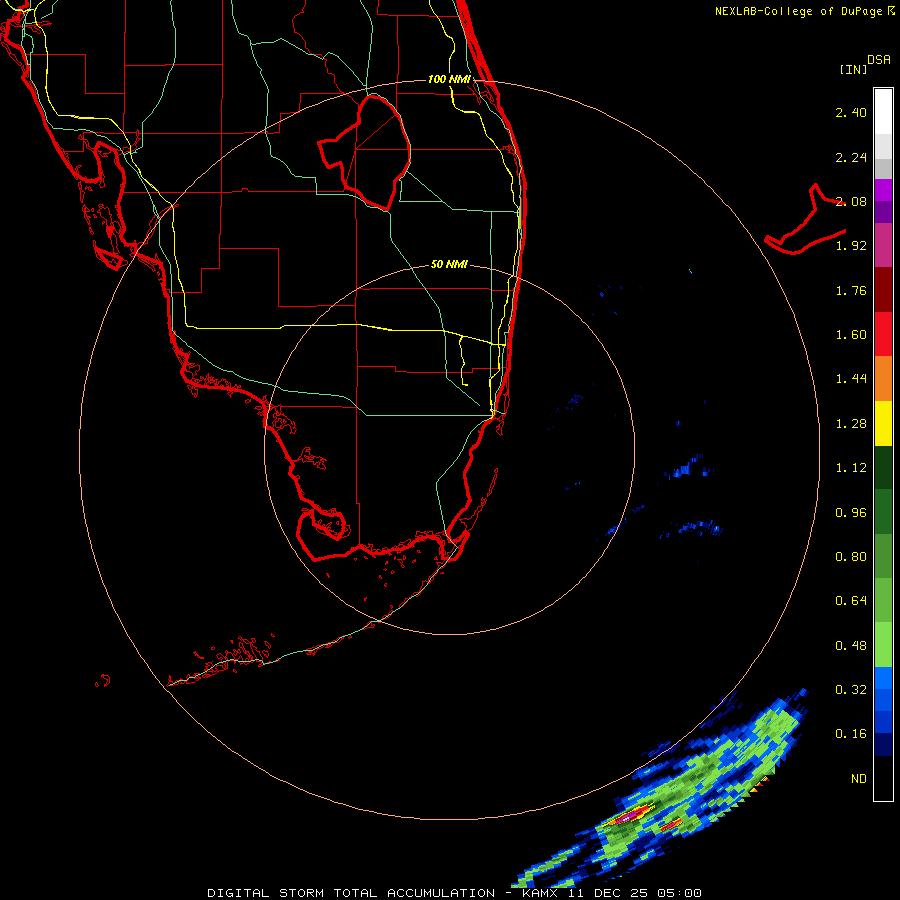Select the 2.24 legend value
Screen dimensions: 900x900
point(851,157)
